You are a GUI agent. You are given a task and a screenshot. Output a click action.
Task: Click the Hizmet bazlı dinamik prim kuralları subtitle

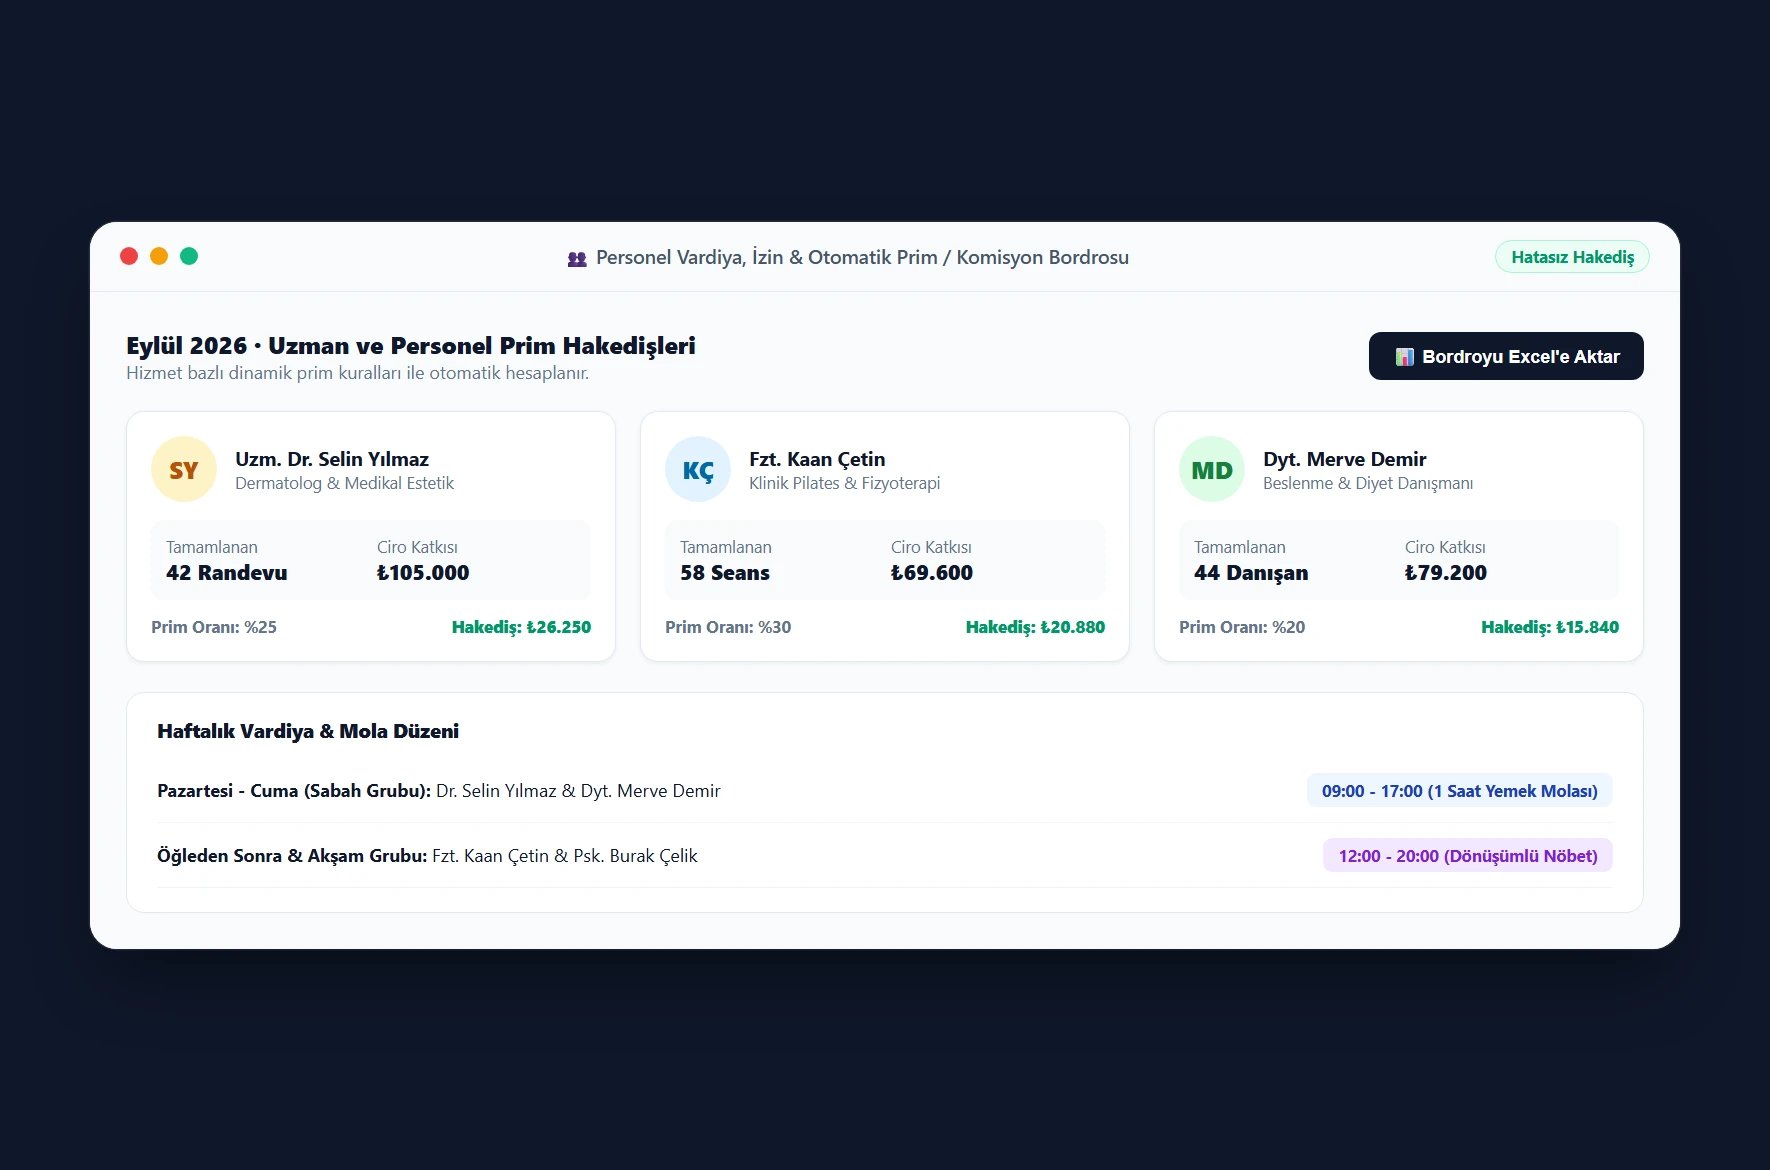click(357, 373)
